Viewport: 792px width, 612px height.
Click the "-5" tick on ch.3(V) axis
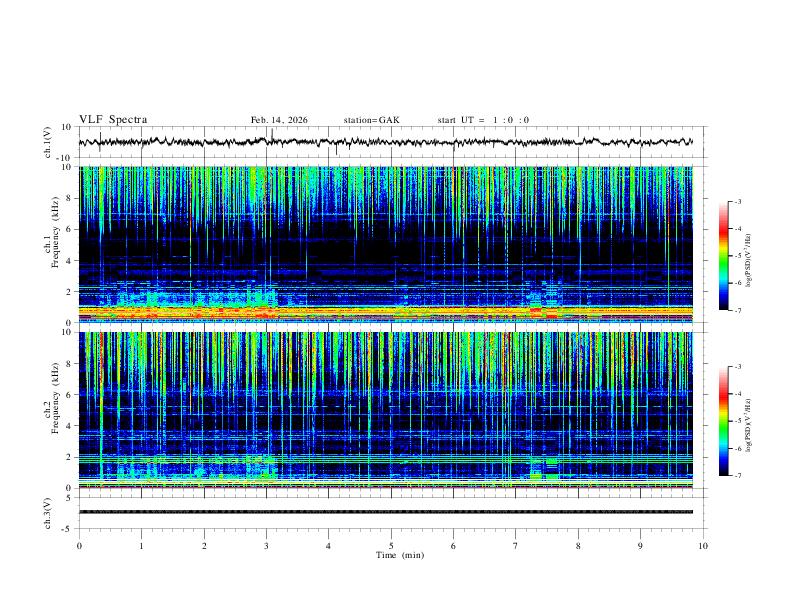click(68, 529)
